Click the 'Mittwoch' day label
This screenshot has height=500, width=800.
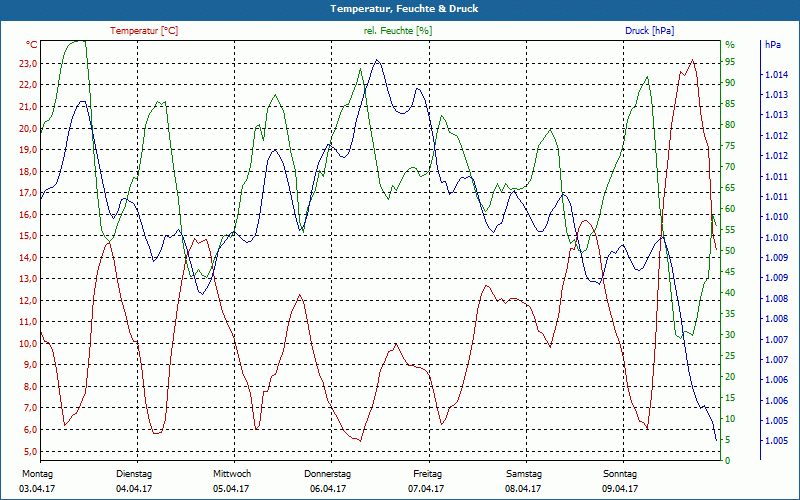tap(232, 474)
